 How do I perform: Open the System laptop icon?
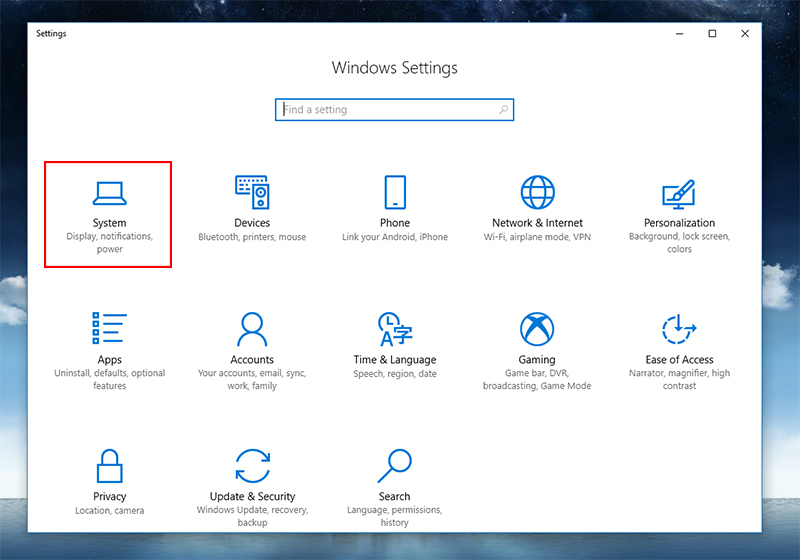(109, 193)
